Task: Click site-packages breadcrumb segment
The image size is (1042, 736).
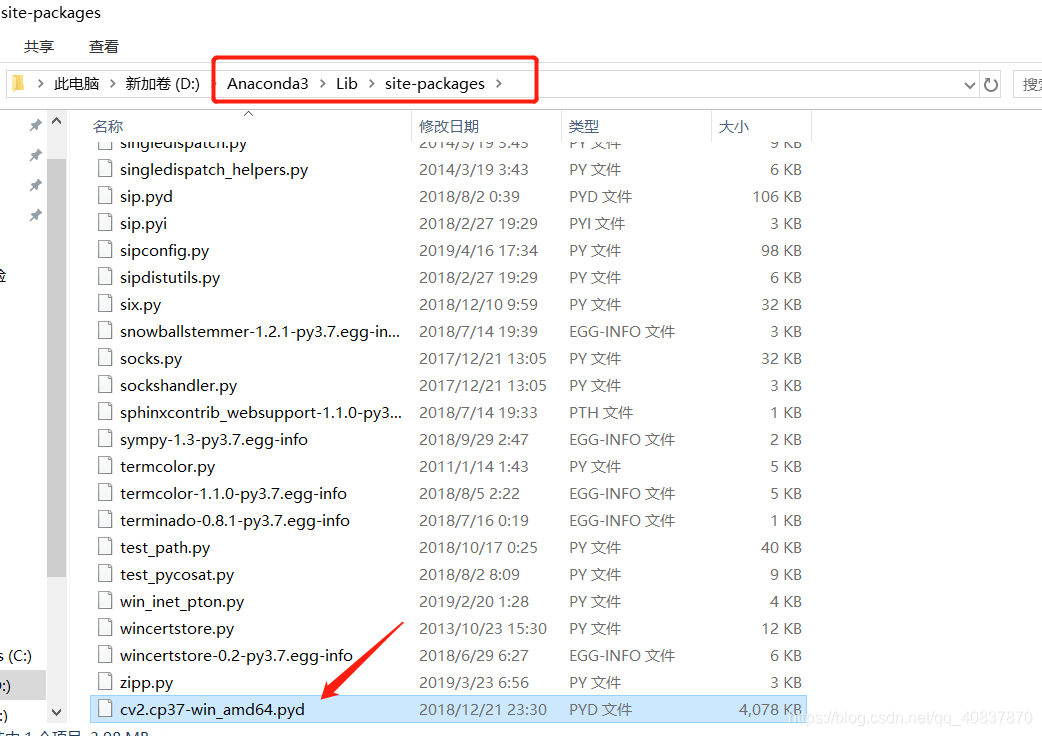Action: click(x=435, y=84)
